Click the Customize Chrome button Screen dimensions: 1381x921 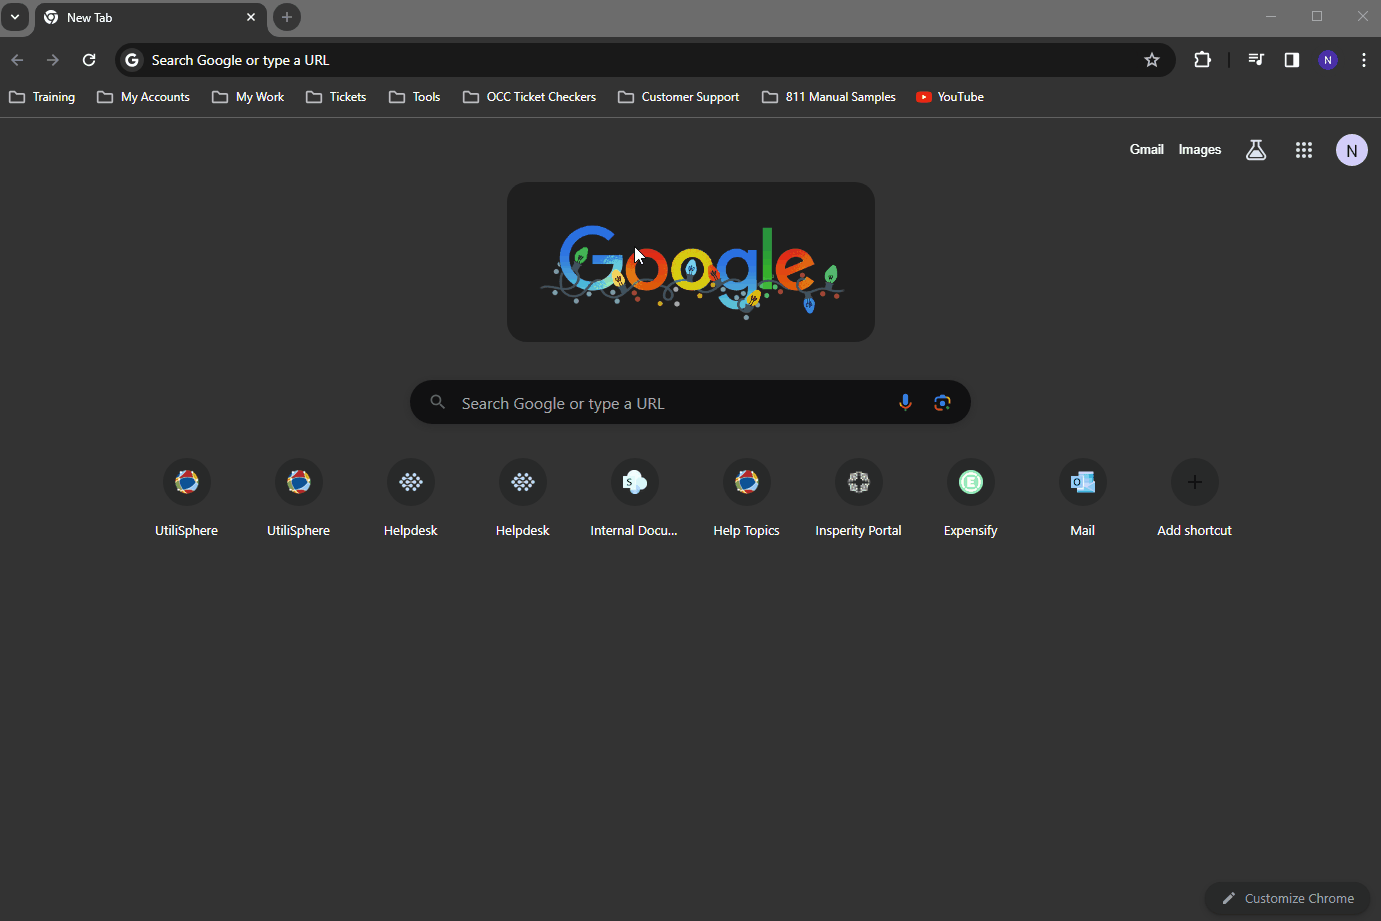point(1288,898)
